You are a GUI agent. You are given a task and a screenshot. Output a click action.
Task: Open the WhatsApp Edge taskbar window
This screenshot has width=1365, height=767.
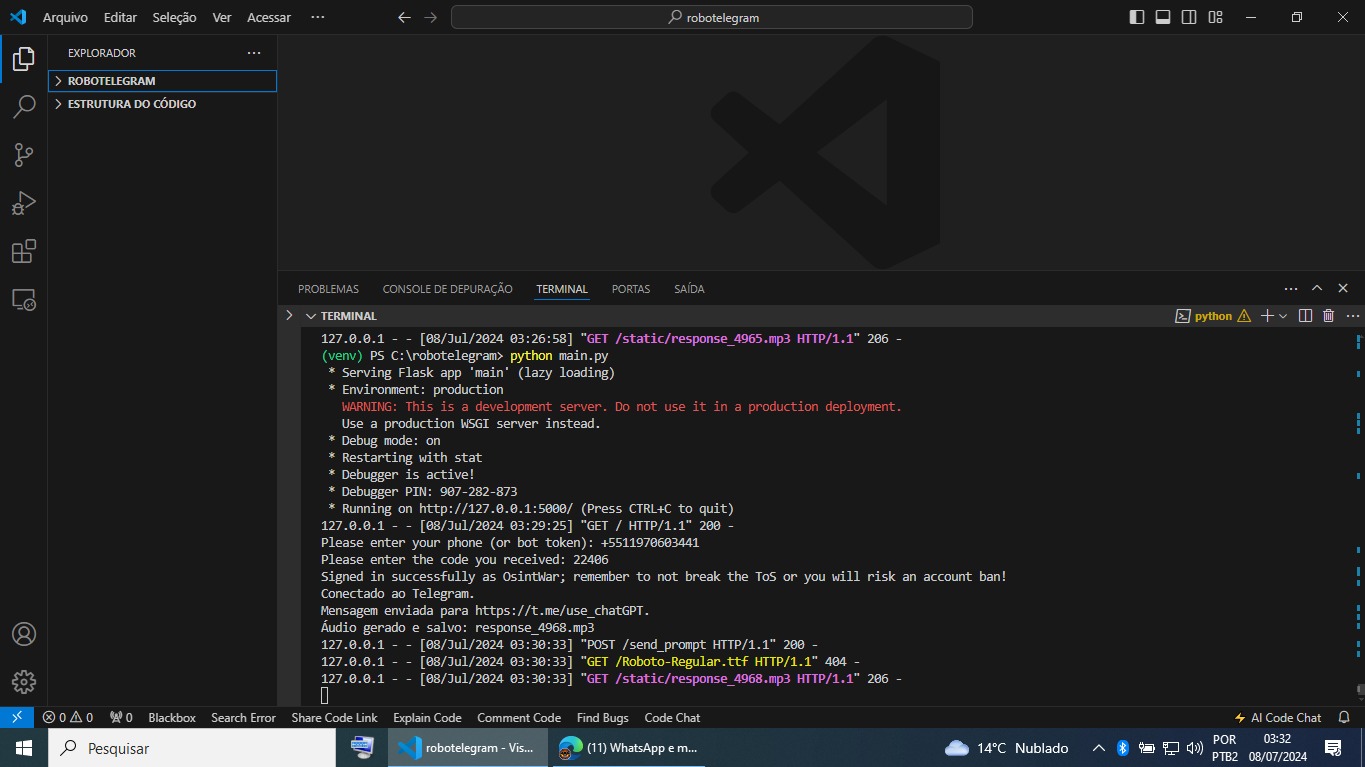pyautogui.click(x=628, y=747)
